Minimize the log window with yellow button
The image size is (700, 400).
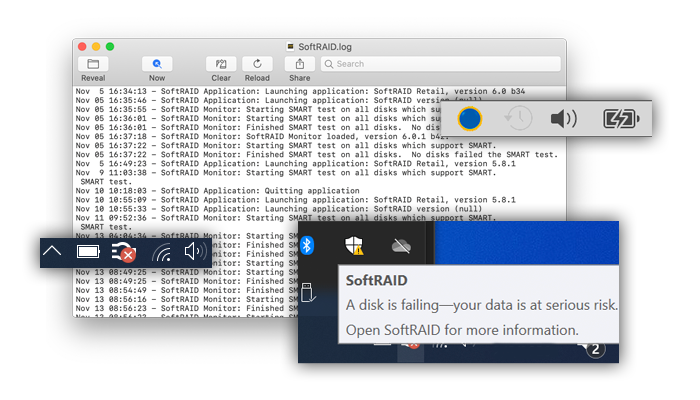[x=96, y=46]
